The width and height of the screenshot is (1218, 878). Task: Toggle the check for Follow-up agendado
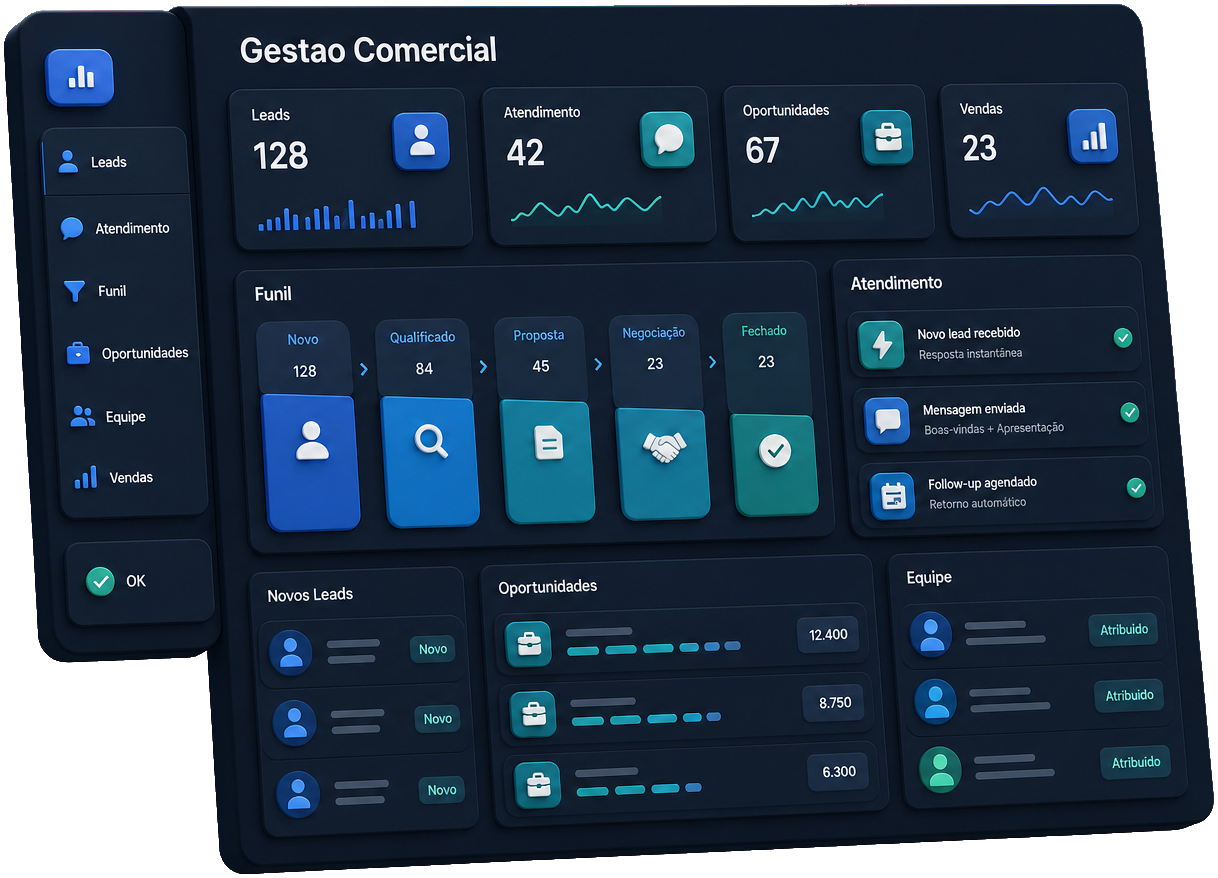pos(1136,488)
